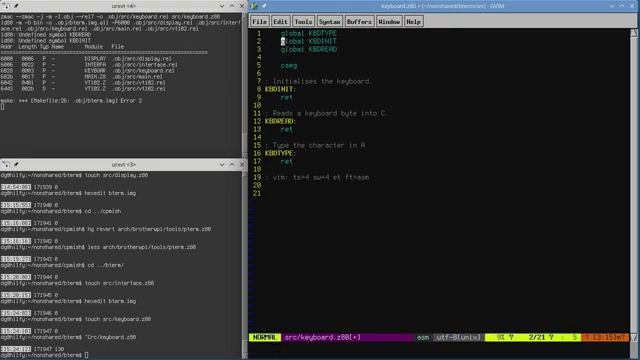This screenshot has height=360, width=640.
Task: Click the scroll-up arrow of GVIM scrollbar
Action: (x=633, y=33)
